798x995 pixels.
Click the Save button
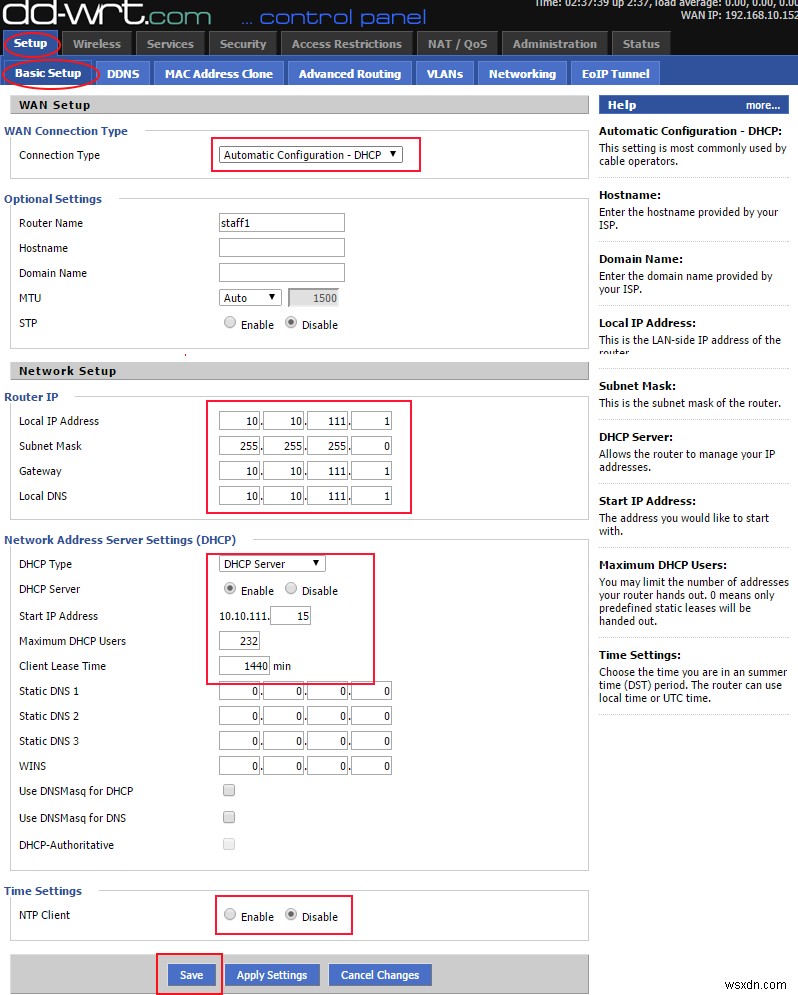(191, 975)
